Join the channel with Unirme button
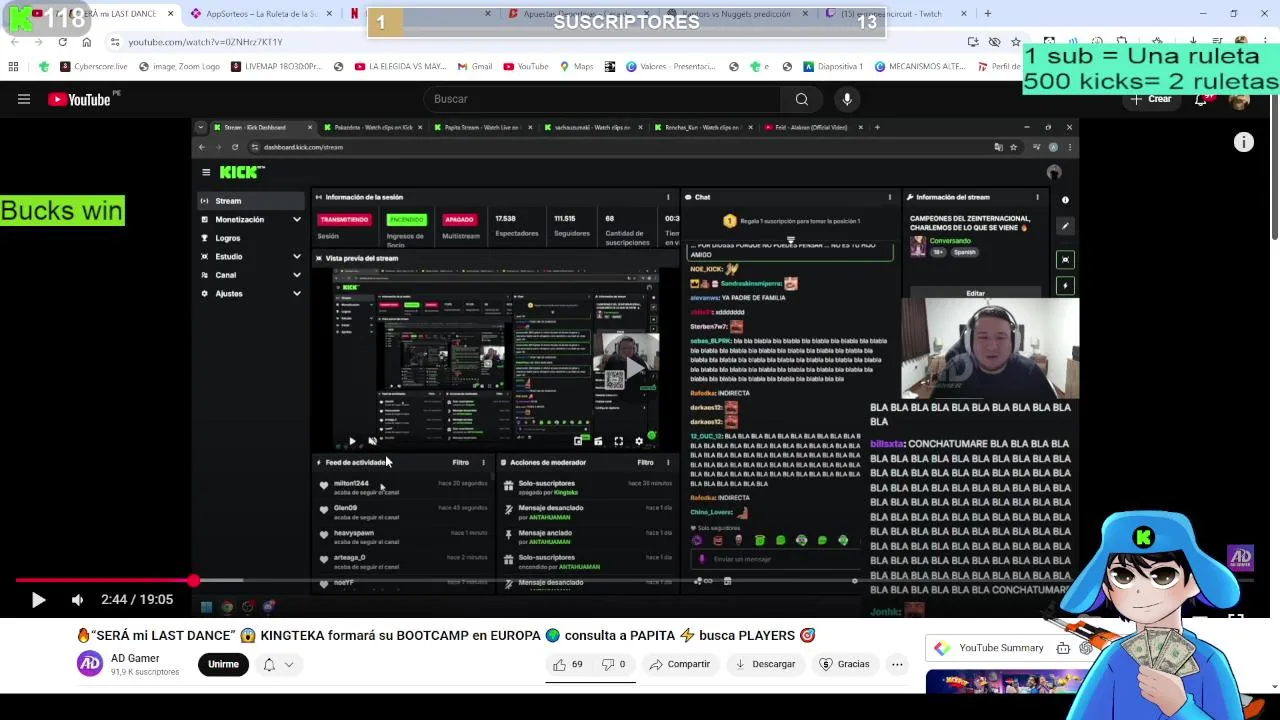1280x720 pixels. [223, 664]
